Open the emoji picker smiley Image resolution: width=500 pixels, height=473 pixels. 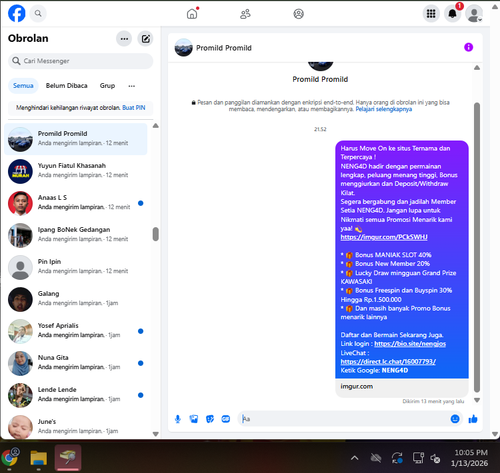[x=455, y=419]
